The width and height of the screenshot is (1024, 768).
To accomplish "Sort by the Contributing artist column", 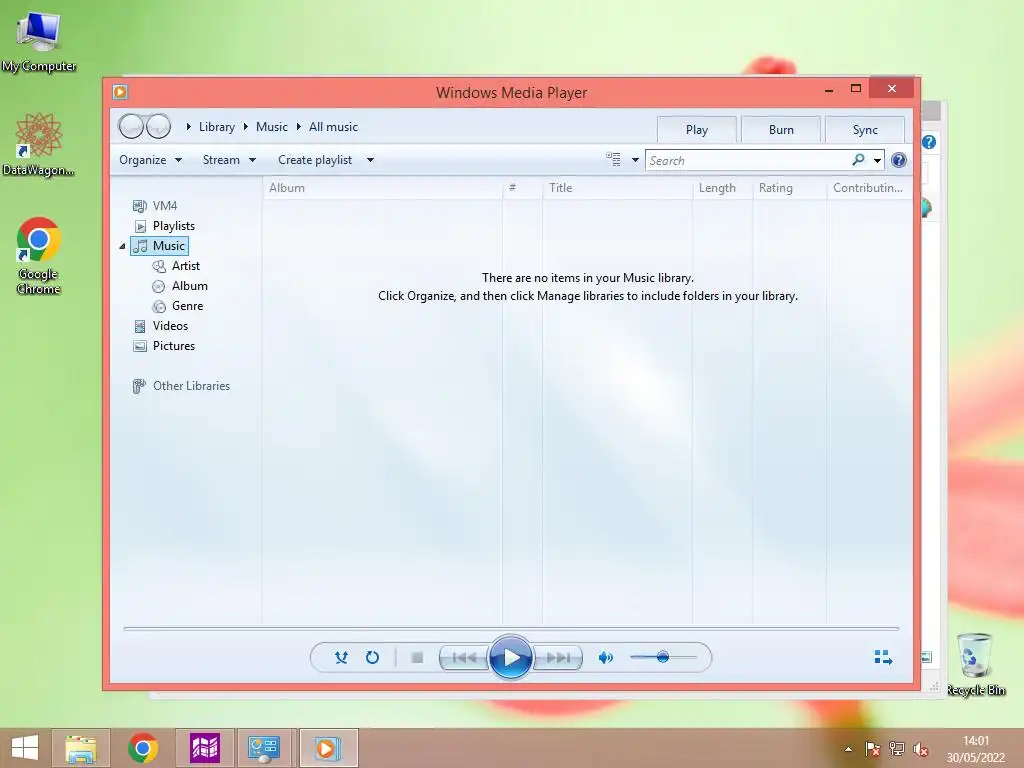I will tap(869, 188).
